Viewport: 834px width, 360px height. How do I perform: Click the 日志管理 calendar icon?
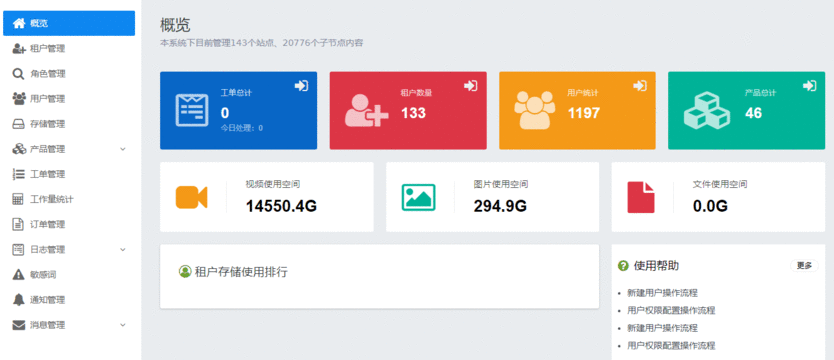(x=19, y=249)
